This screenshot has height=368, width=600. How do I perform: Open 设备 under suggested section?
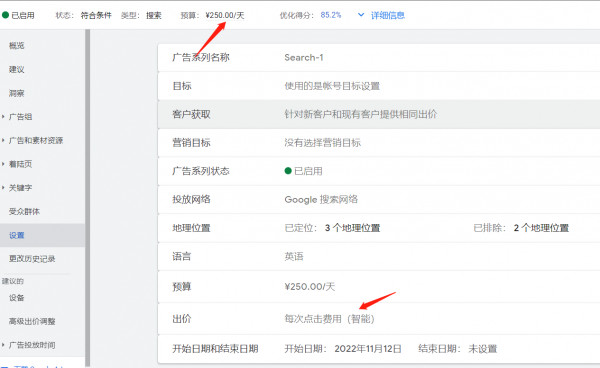(x=16, y=298)
